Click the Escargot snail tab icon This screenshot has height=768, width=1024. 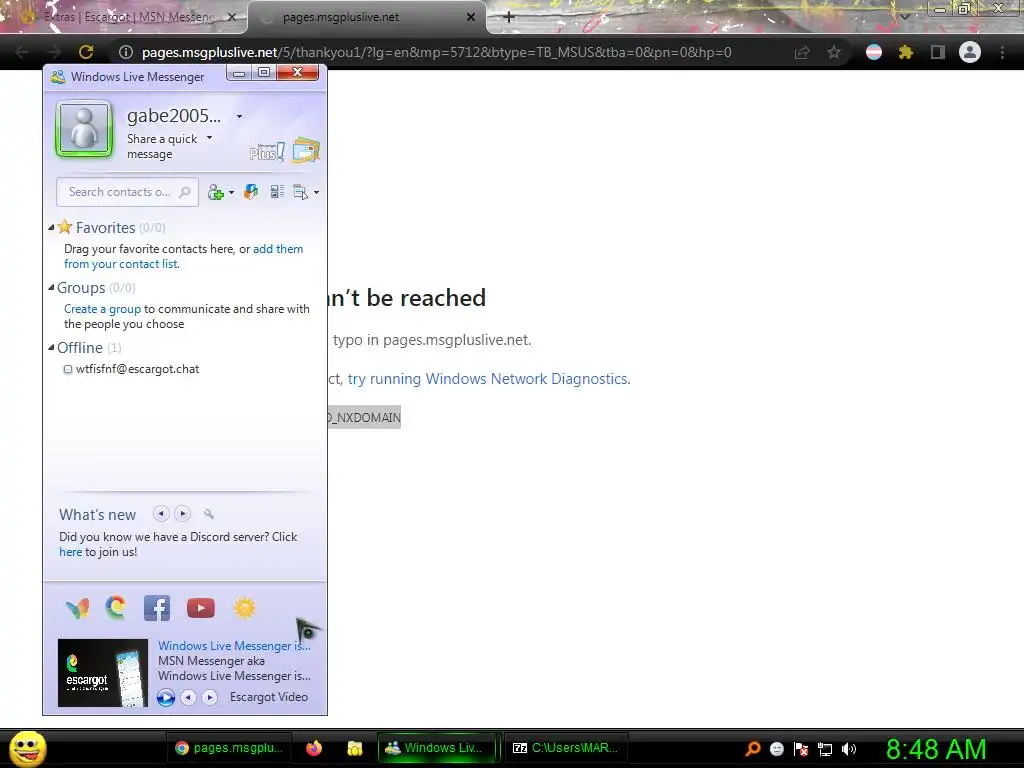click(x=116, y=608)
